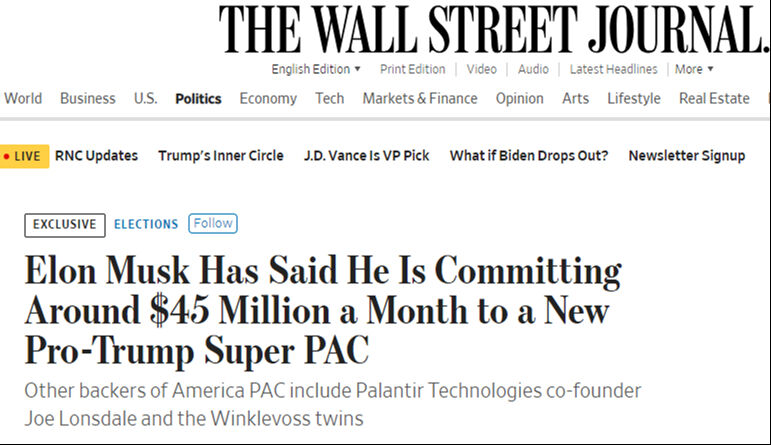Go to the Video section

pyautogui.click(x=481, y=69)
